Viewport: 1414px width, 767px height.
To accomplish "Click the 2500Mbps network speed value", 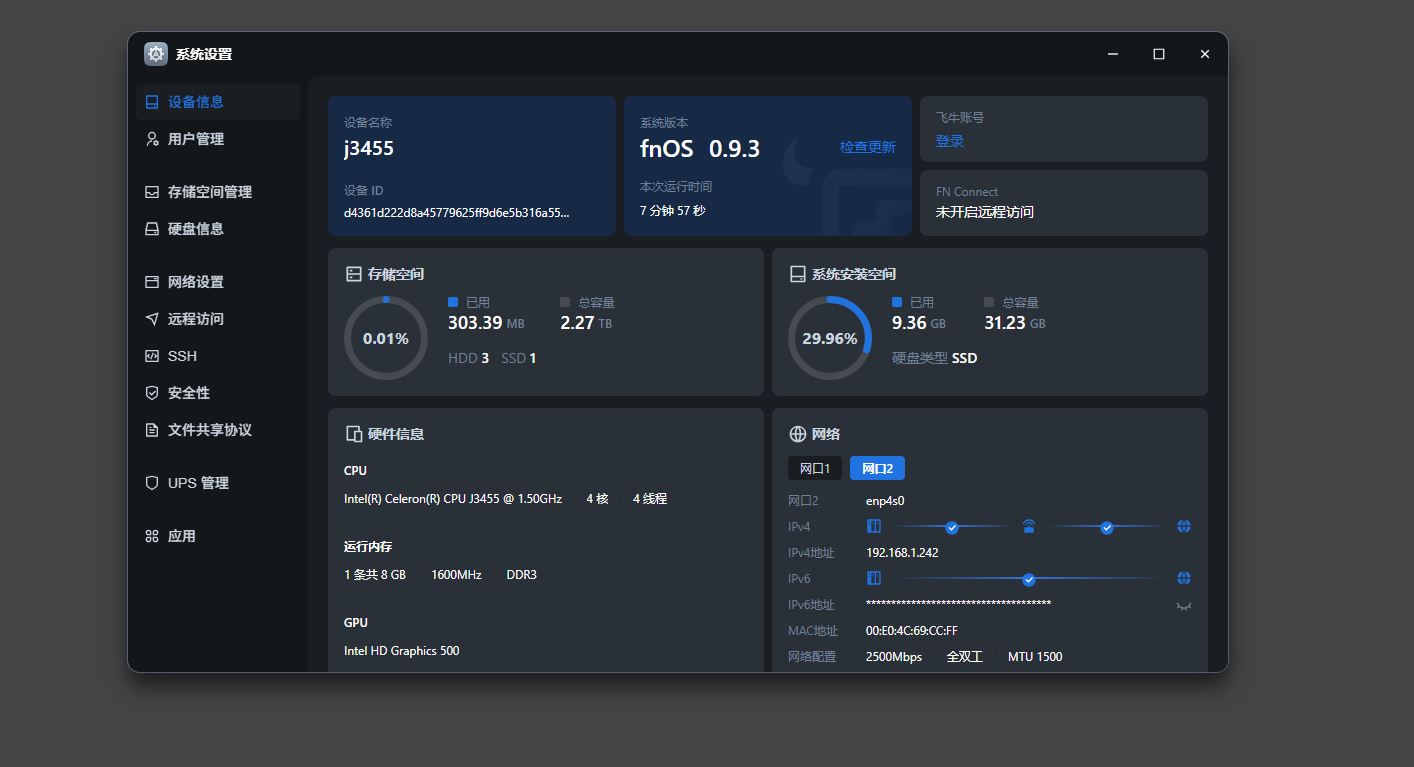I will pyautogui.click(x=894, y=657).
